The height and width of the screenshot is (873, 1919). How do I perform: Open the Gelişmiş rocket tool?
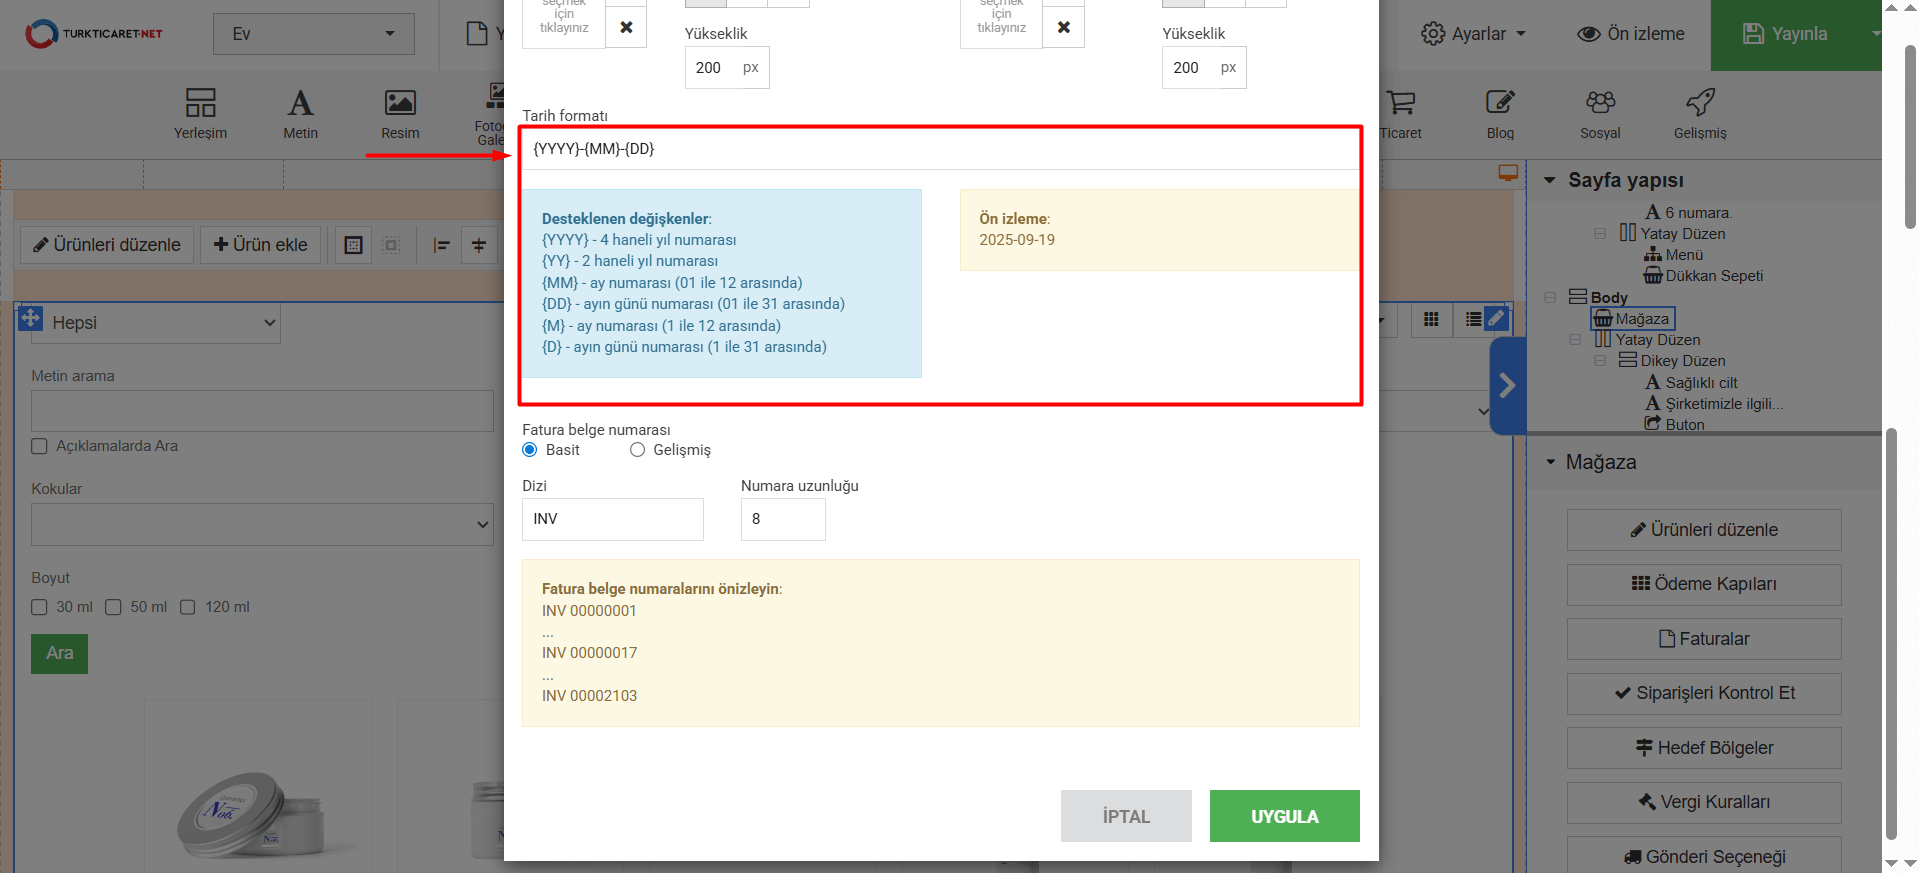(x=1700, y=113)
